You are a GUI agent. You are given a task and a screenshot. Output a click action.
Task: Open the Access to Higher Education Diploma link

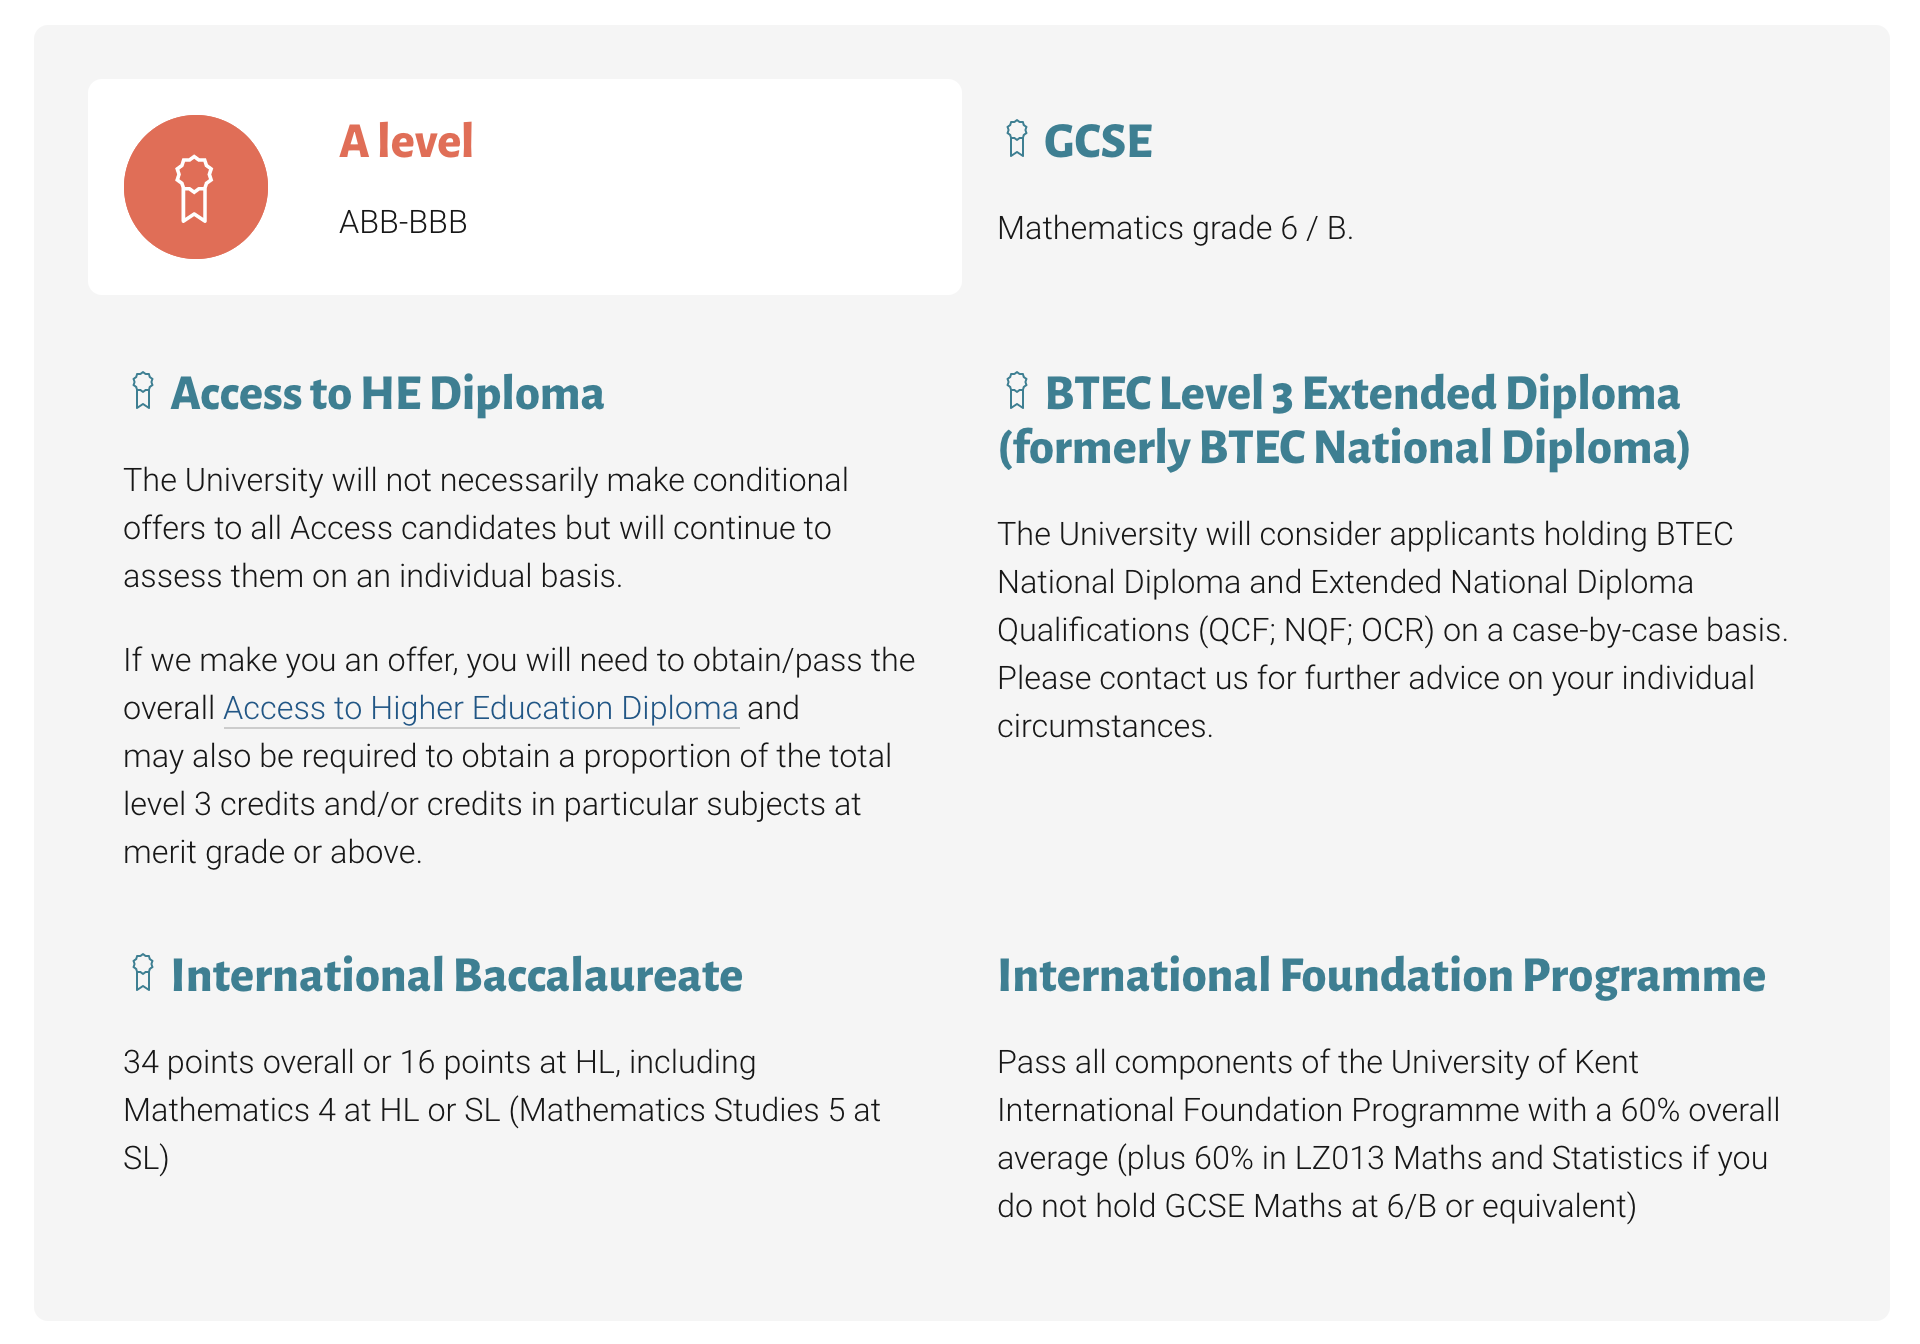pos(480,708)
